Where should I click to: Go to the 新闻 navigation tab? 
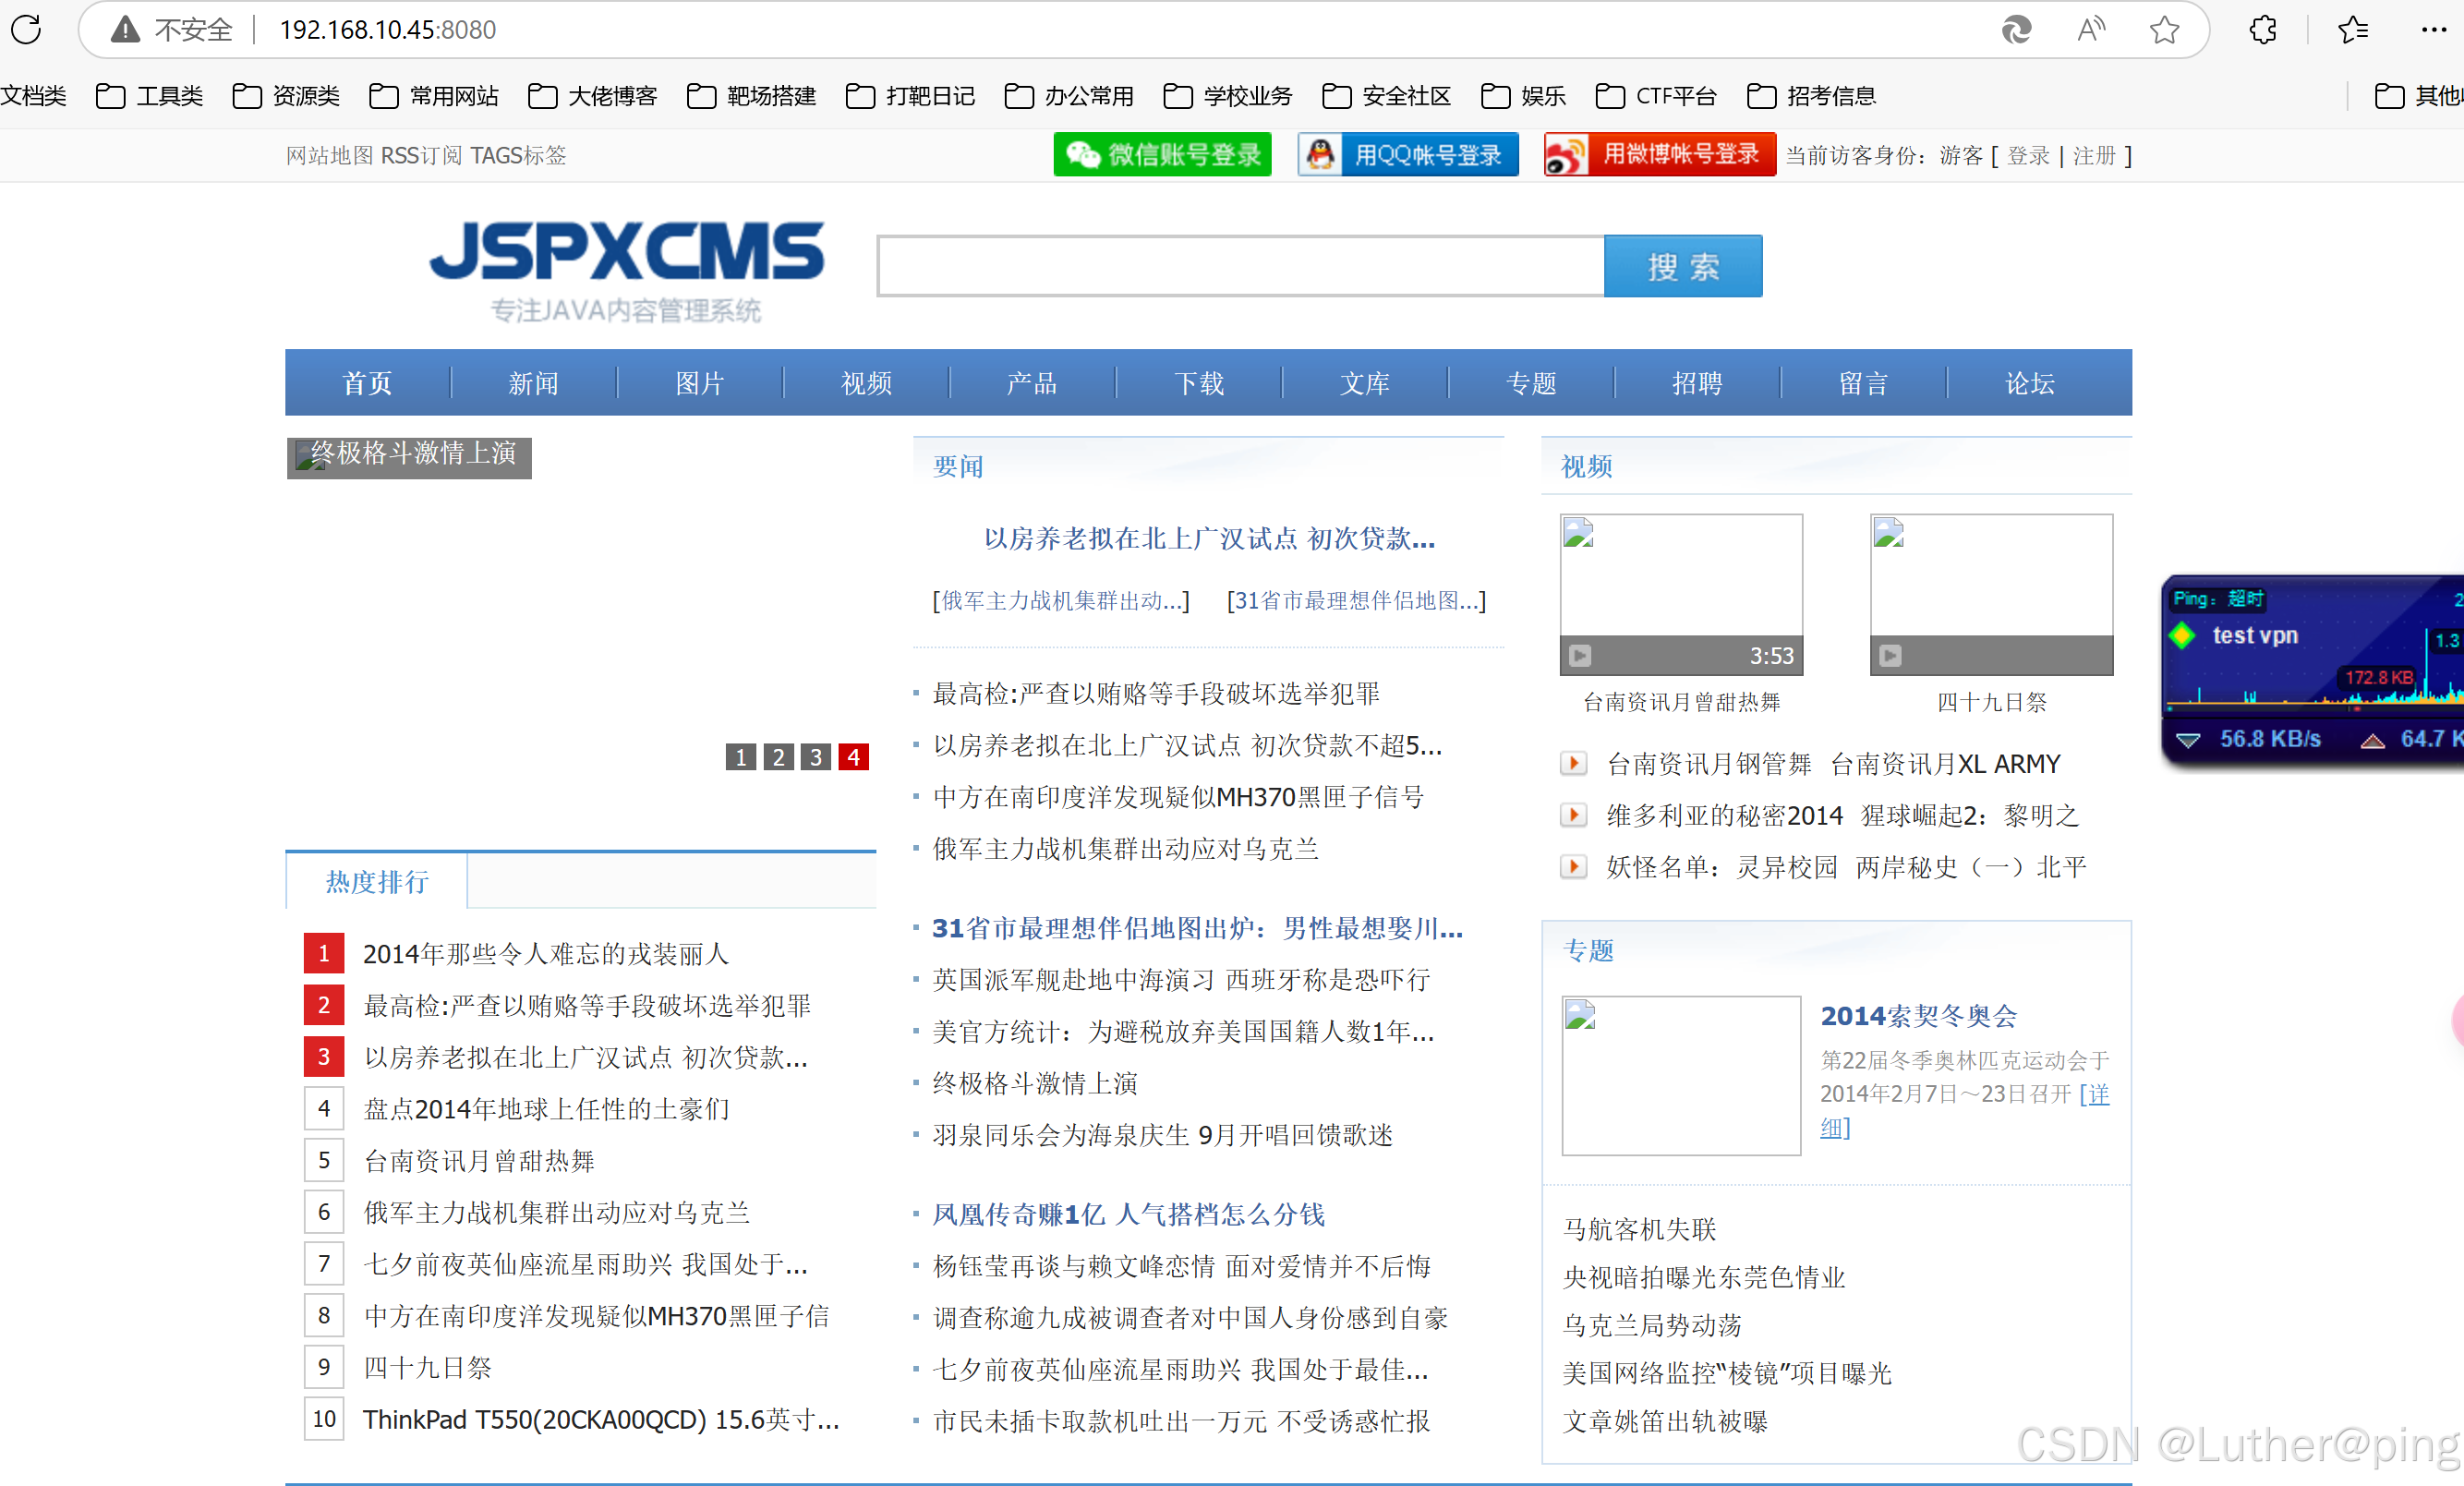pos(533,383)
